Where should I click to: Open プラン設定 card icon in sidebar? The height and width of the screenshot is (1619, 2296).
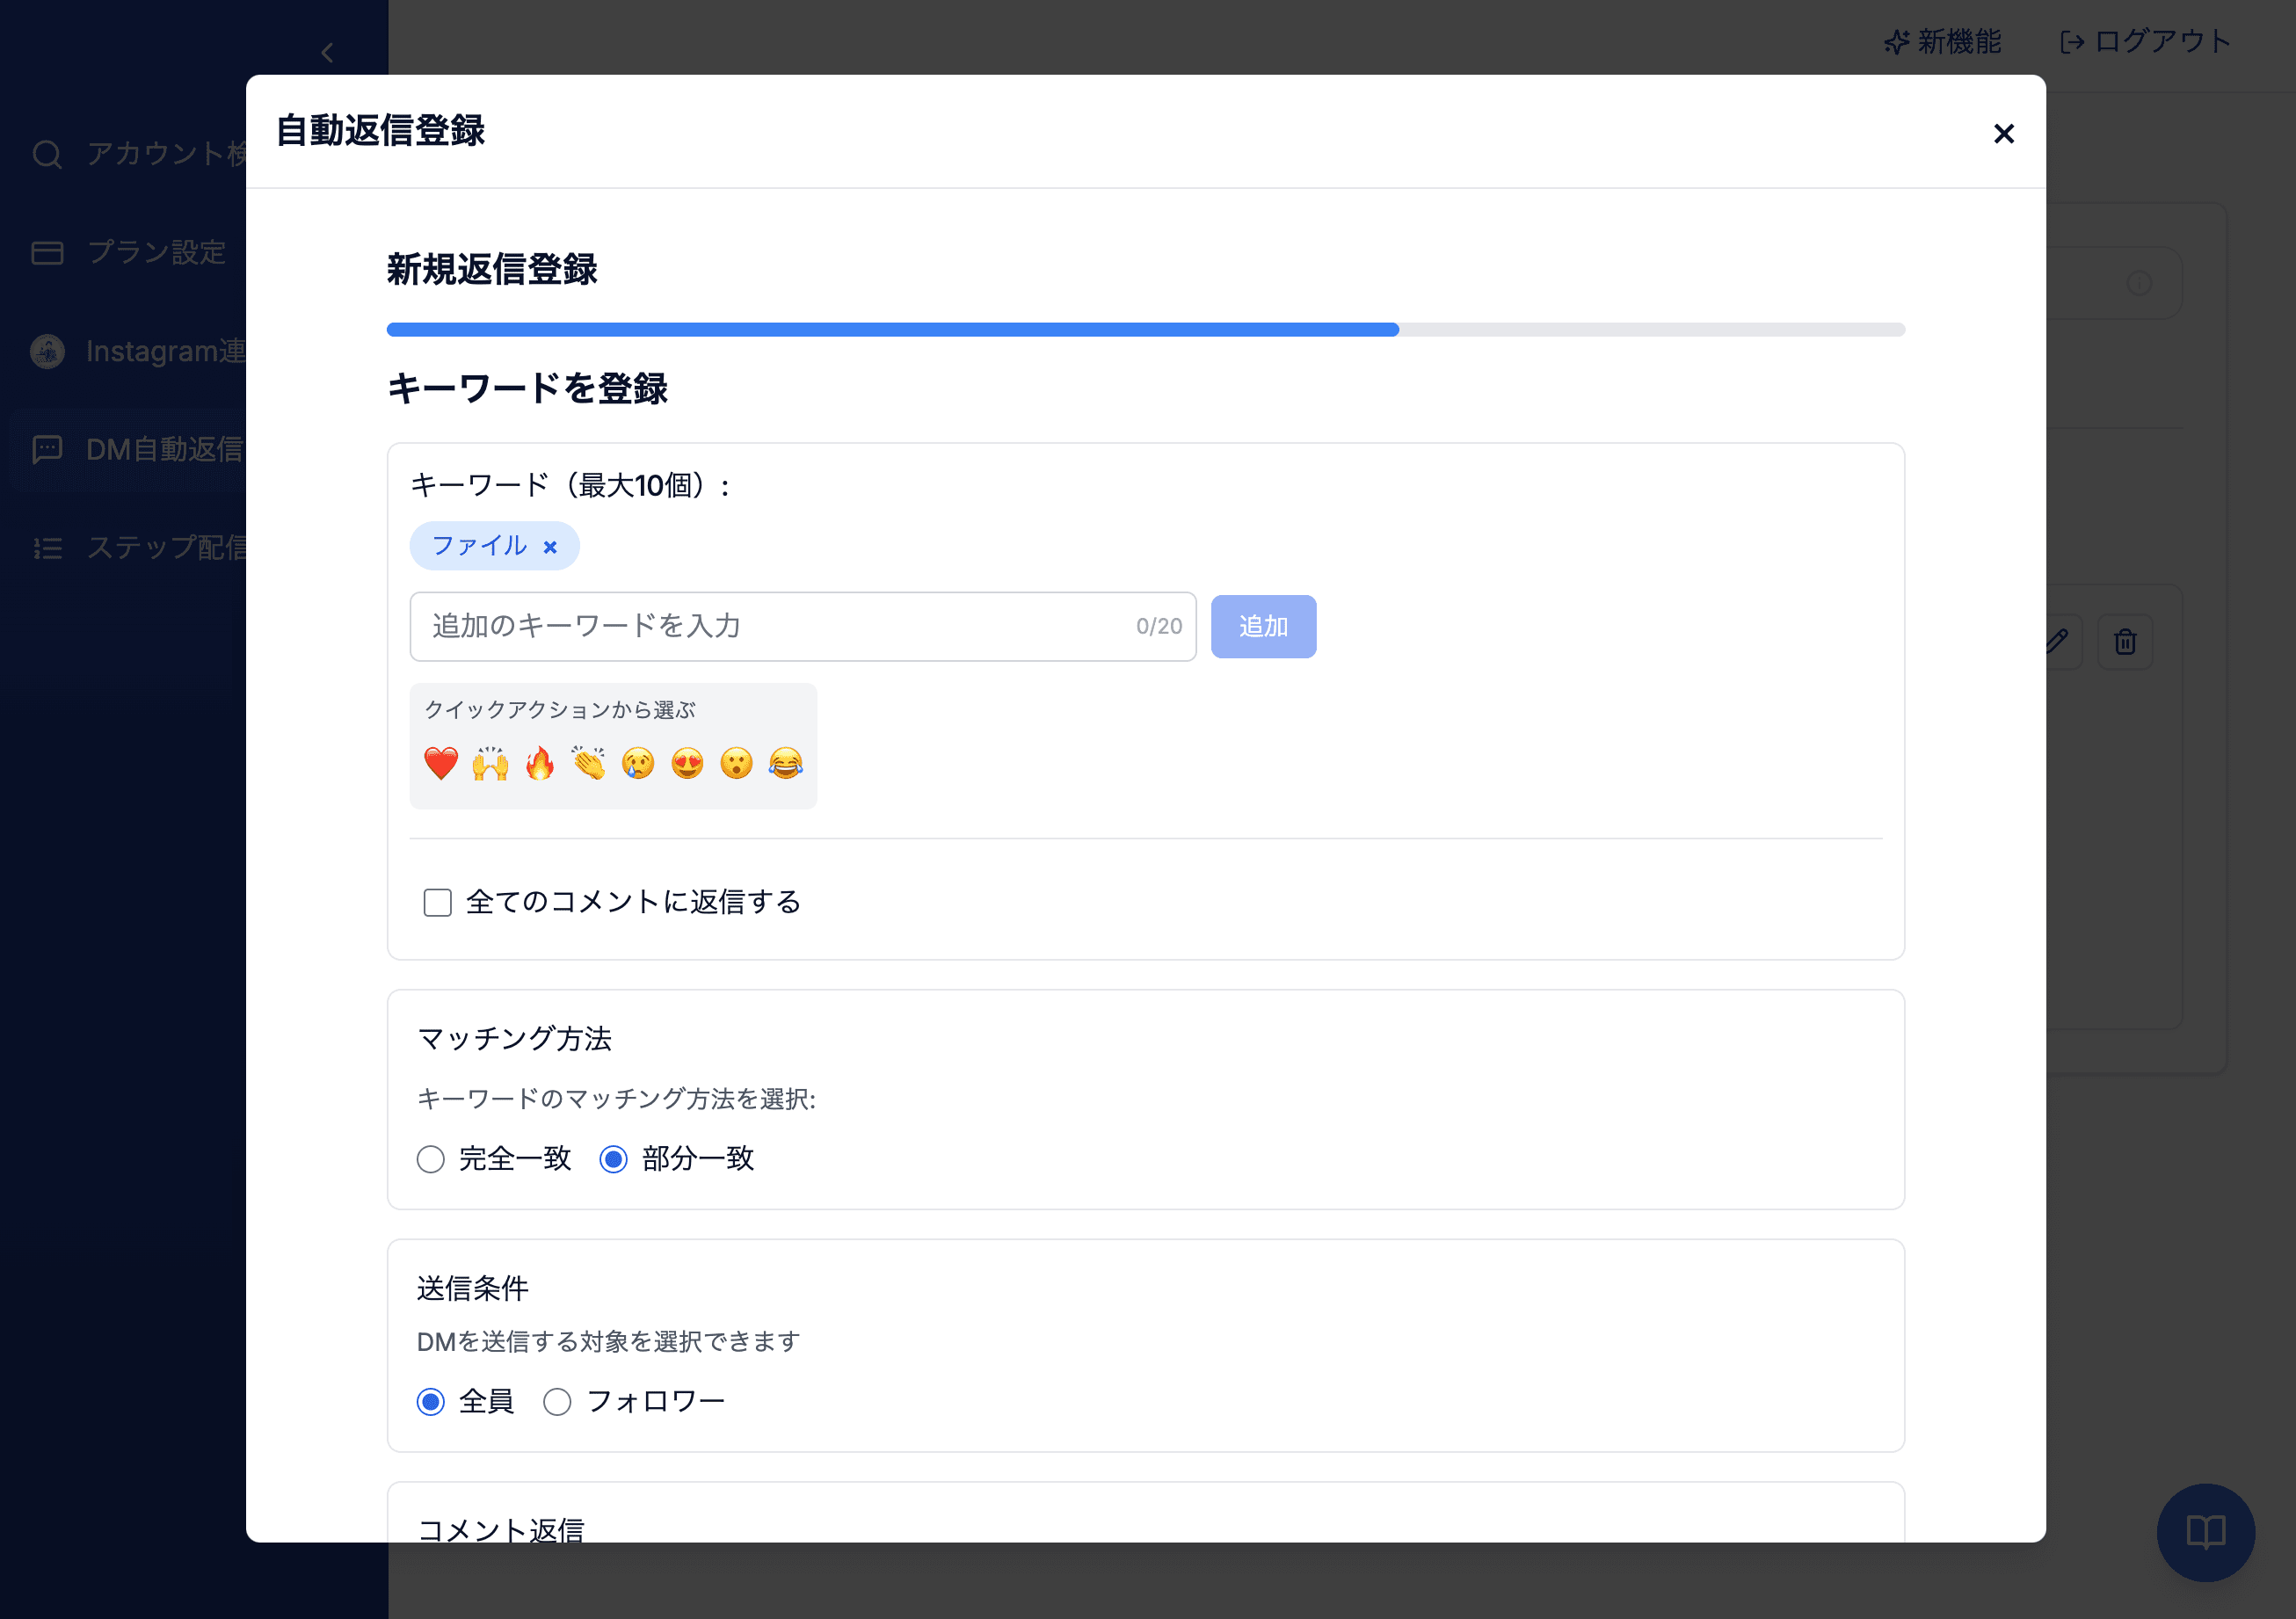[x=47, y=252]
